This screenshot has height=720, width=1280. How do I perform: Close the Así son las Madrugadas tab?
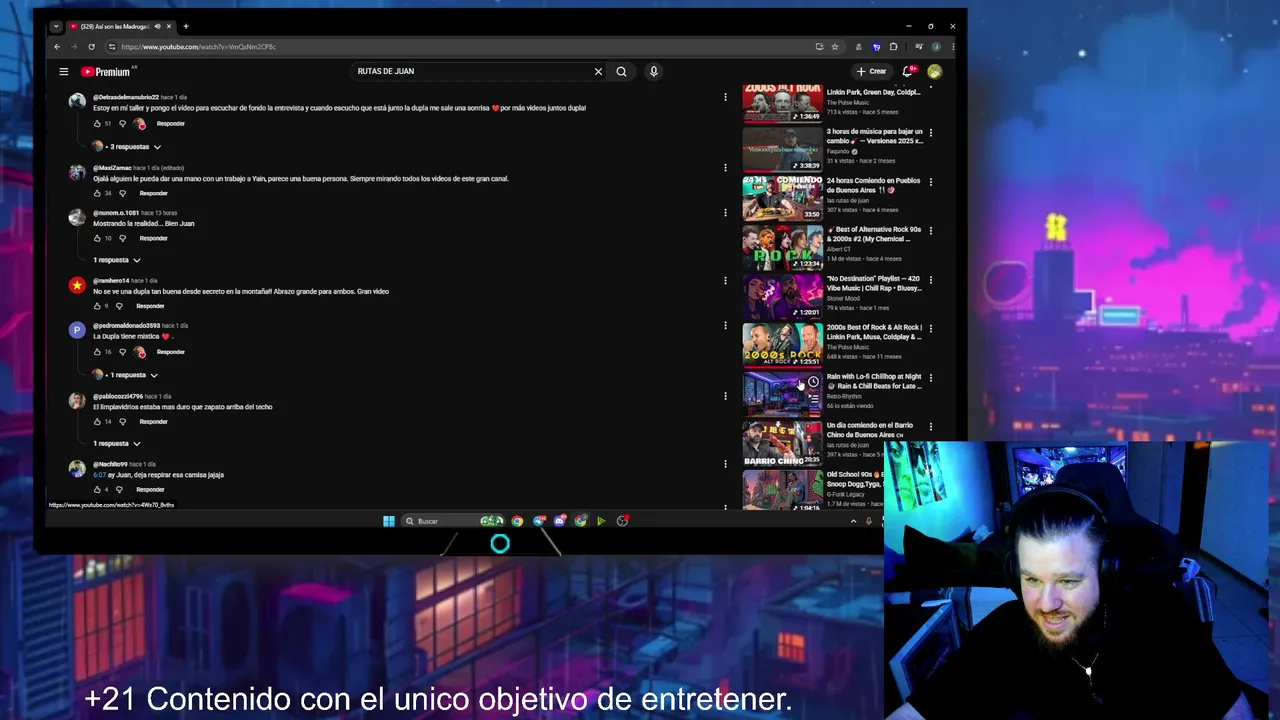pyautogui.click(x=169, y=26)
